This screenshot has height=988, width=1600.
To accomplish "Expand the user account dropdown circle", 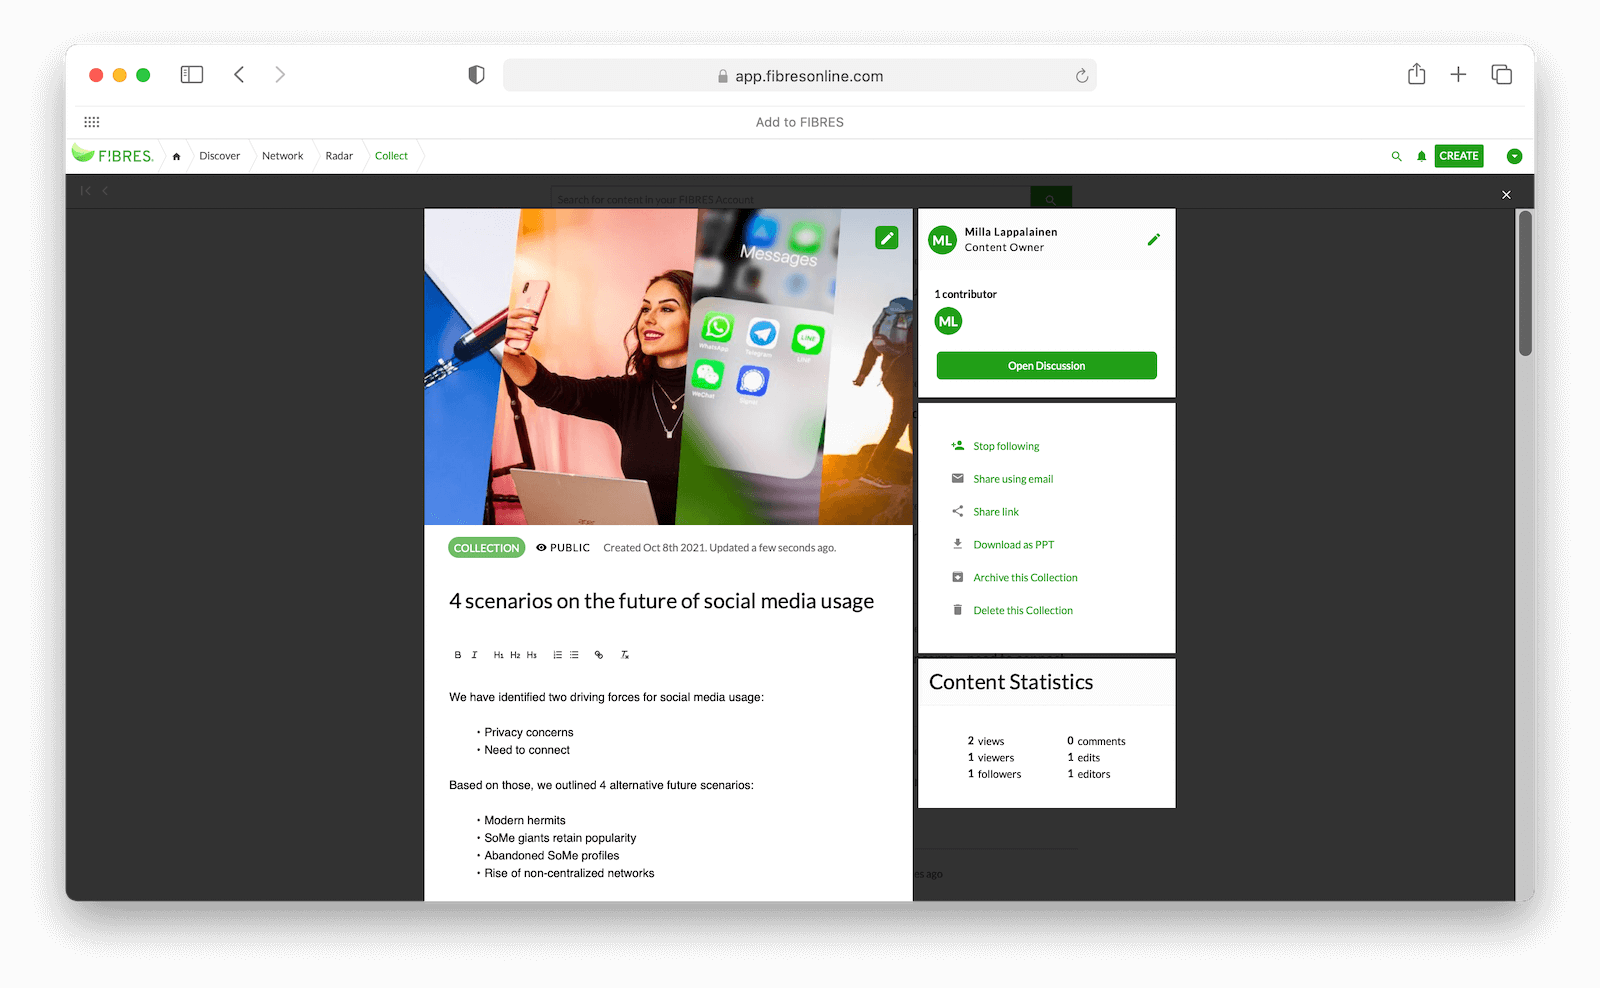I will tap(1514, 156).
